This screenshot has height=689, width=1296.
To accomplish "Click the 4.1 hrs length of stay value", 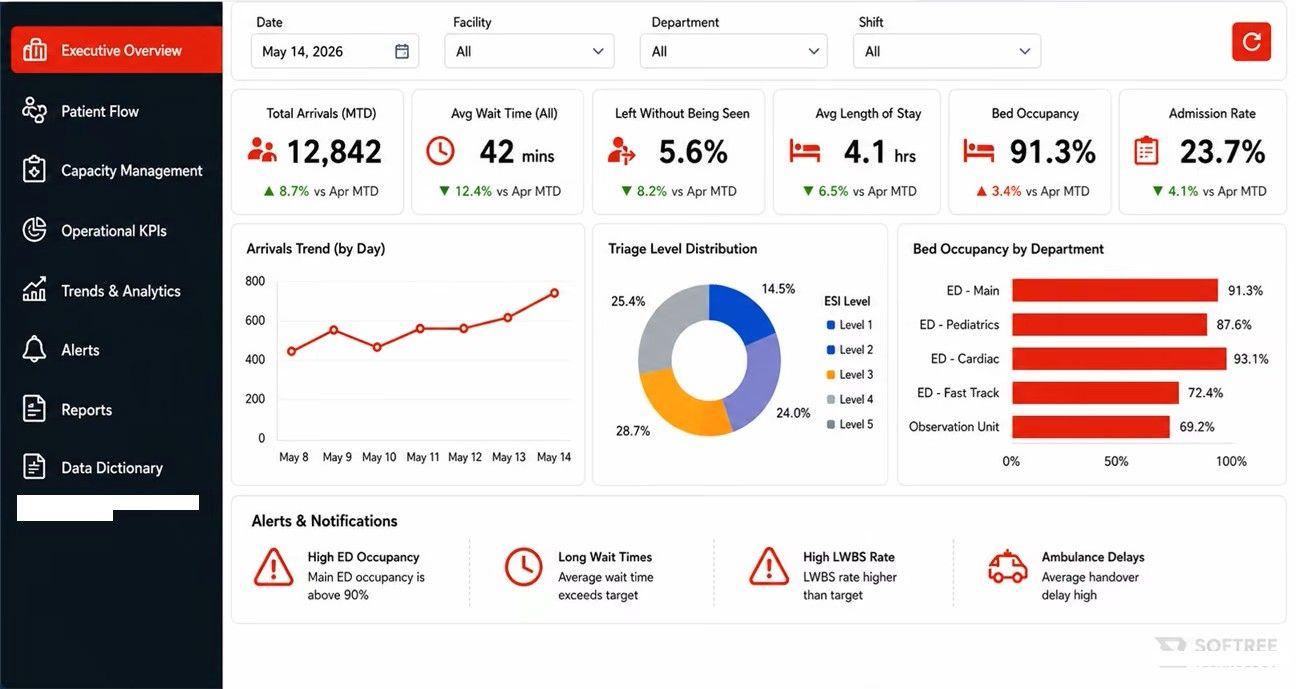I will coord(880,152).
